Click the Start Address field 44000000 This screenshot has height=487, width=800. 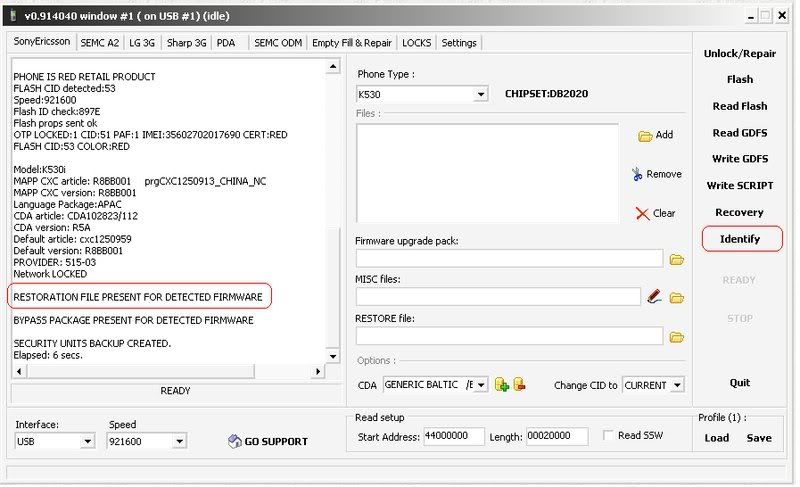[x=454, y=436]
